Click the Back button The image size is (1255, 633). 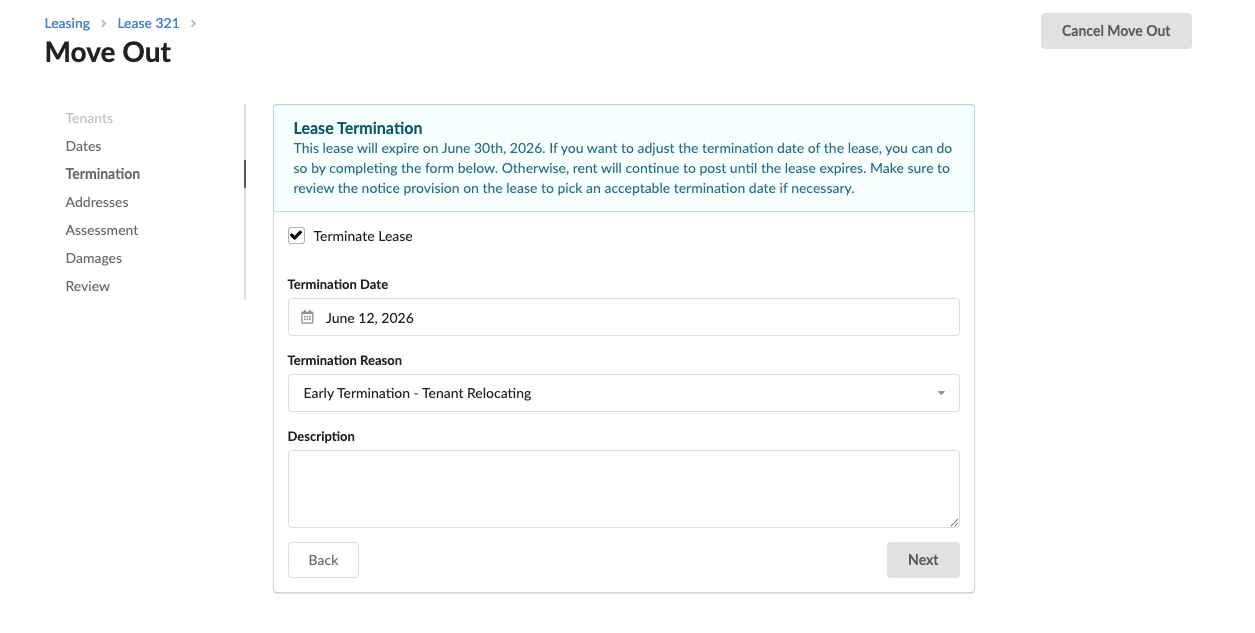pos(323,560)
